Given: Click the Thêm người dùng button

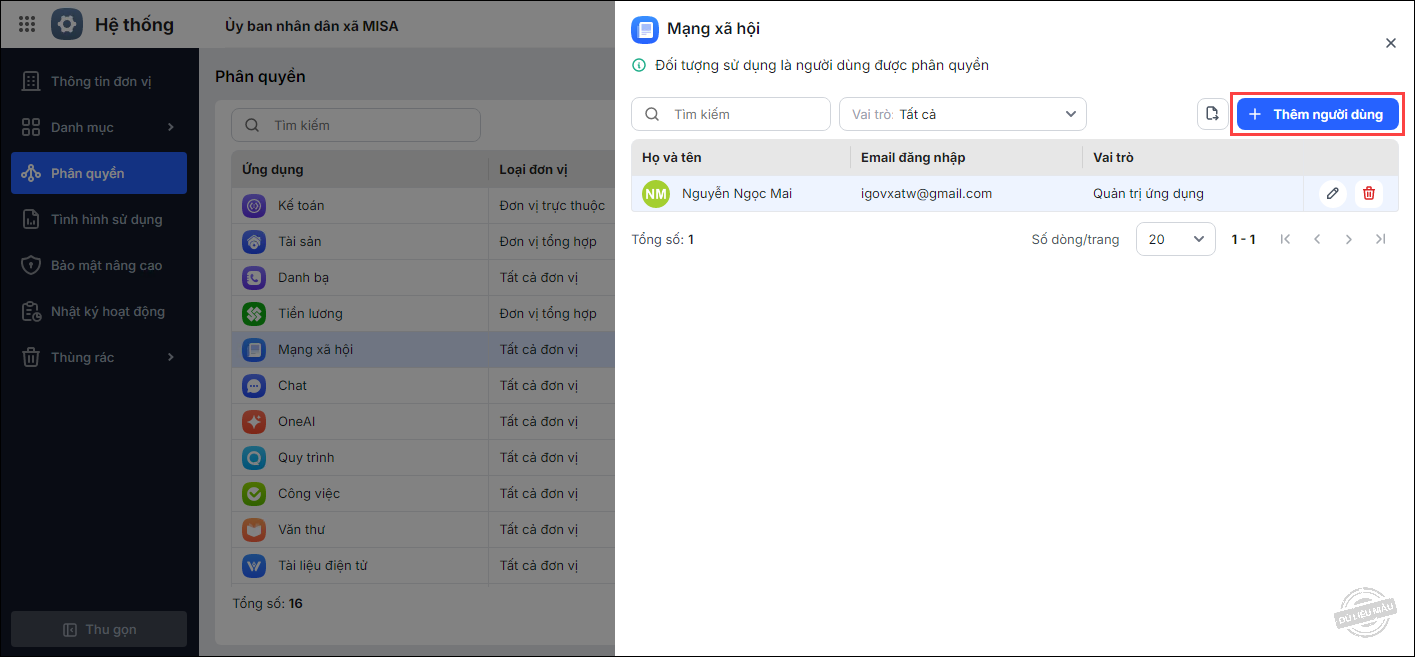Looking at the screenshot, I should [x=1317, y=114].
